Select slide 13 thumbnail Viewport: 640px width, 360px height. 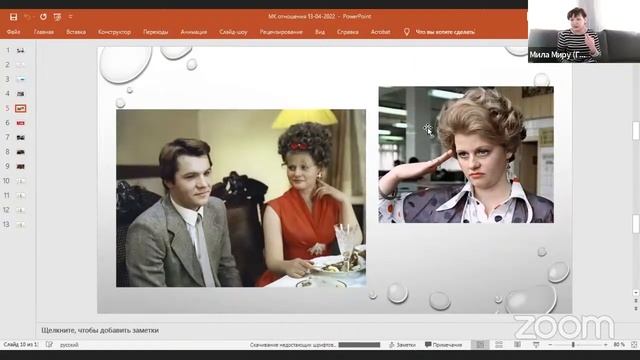20,224
